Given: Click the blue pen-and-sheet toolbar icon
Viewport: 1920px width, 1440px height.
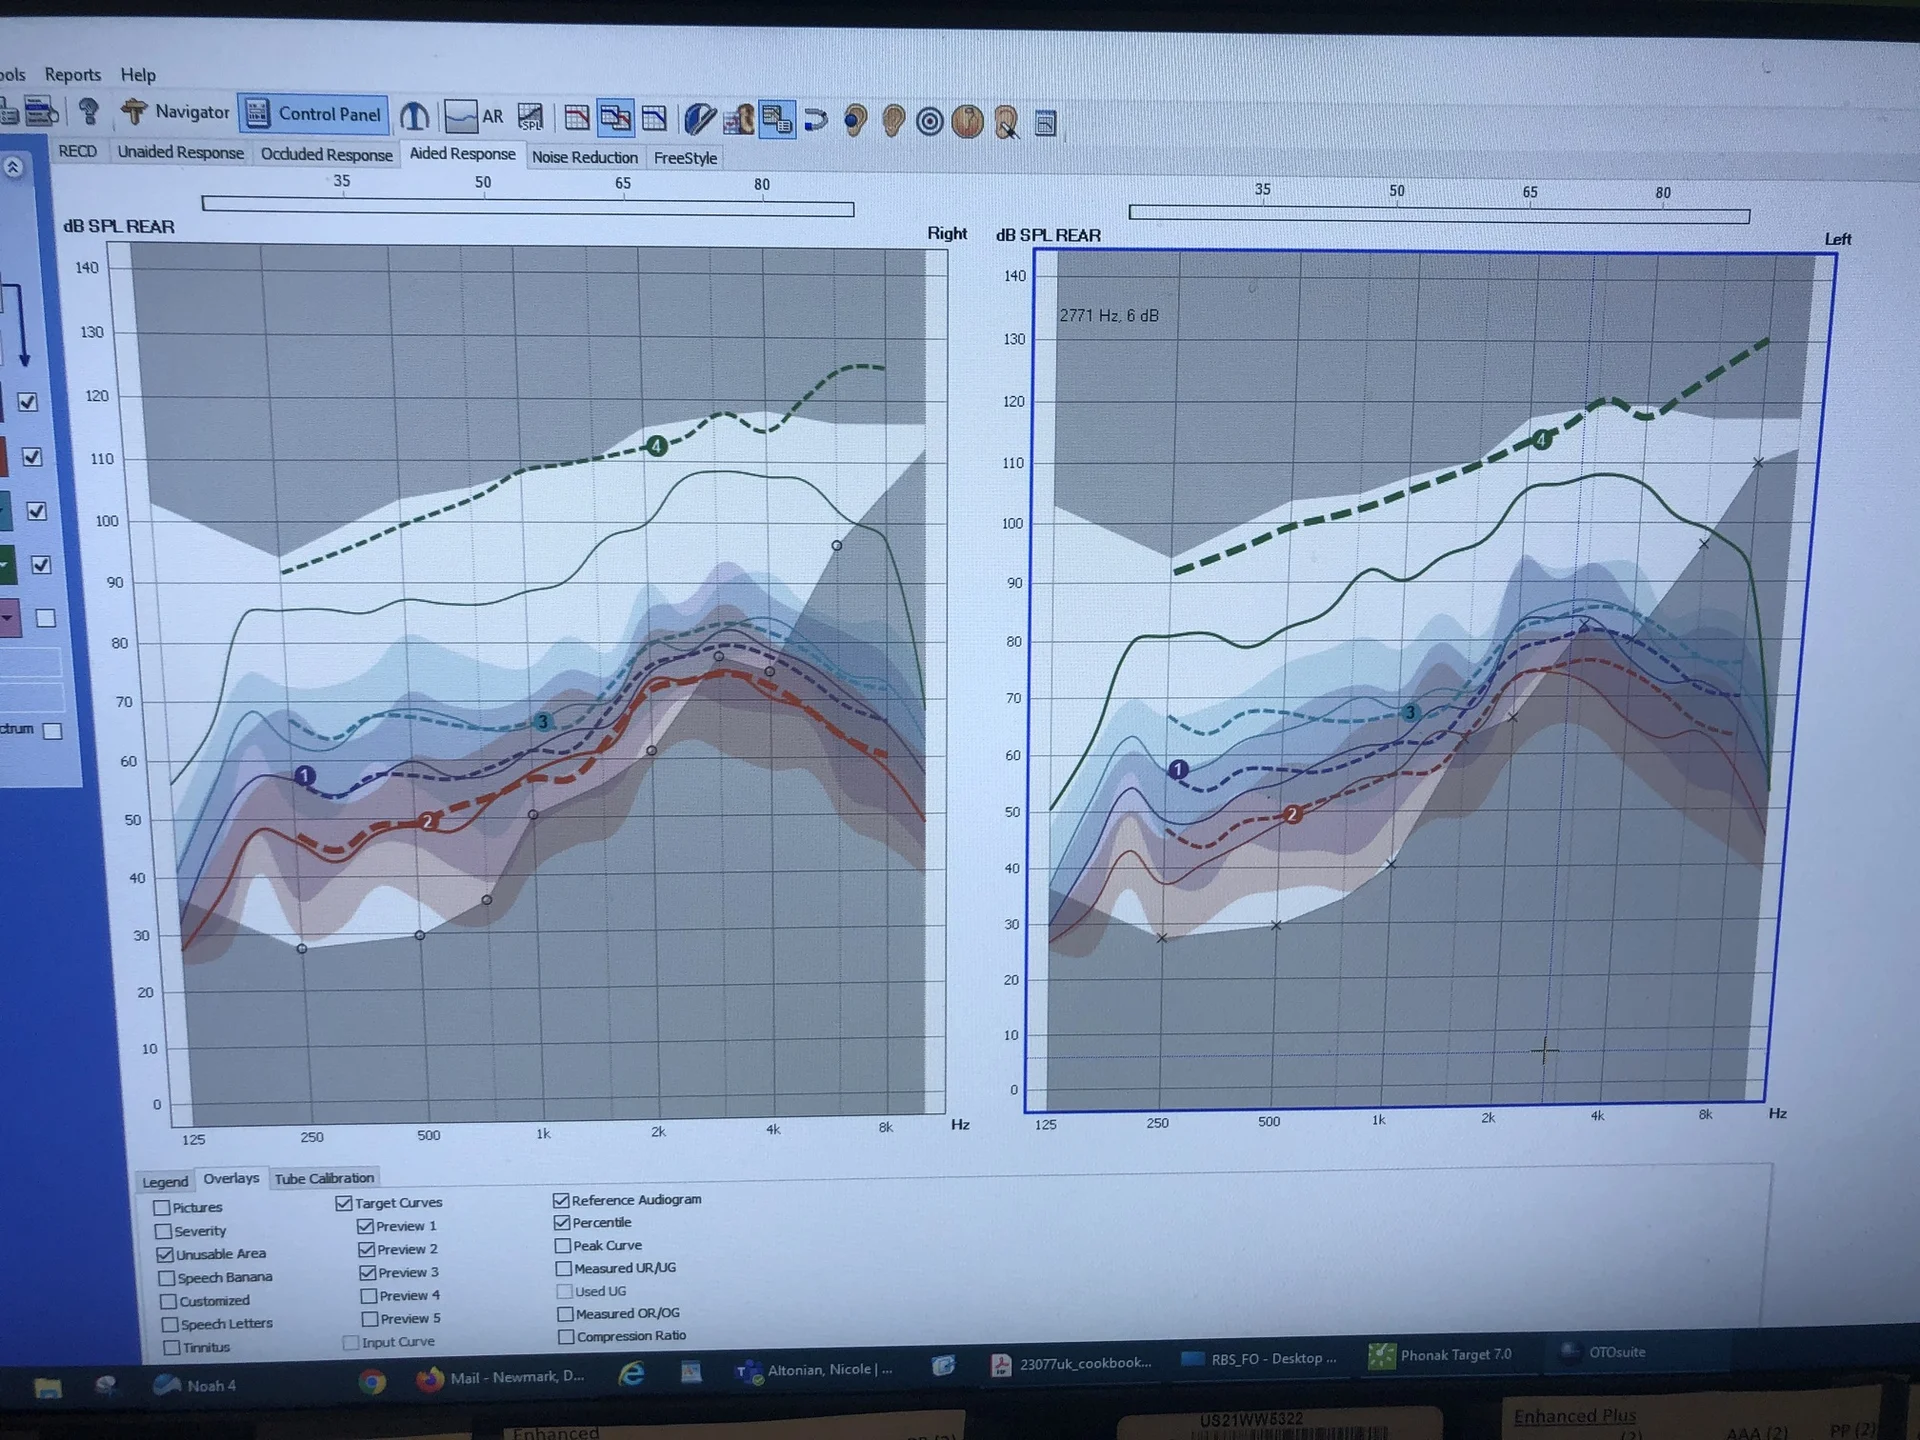Looking at the screenshot, I should (700, 120).
